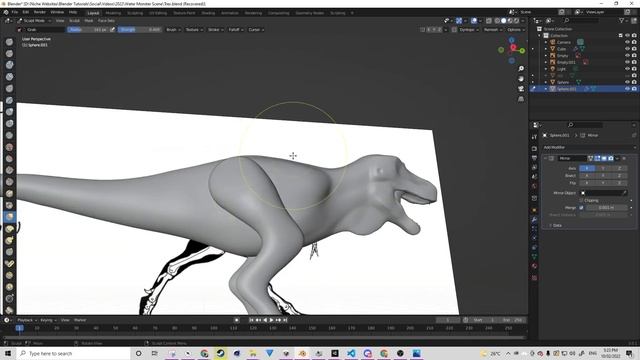Open the Output properties tab
The width and height of the screenshot is (640, 360).
[x=534, y=158]
